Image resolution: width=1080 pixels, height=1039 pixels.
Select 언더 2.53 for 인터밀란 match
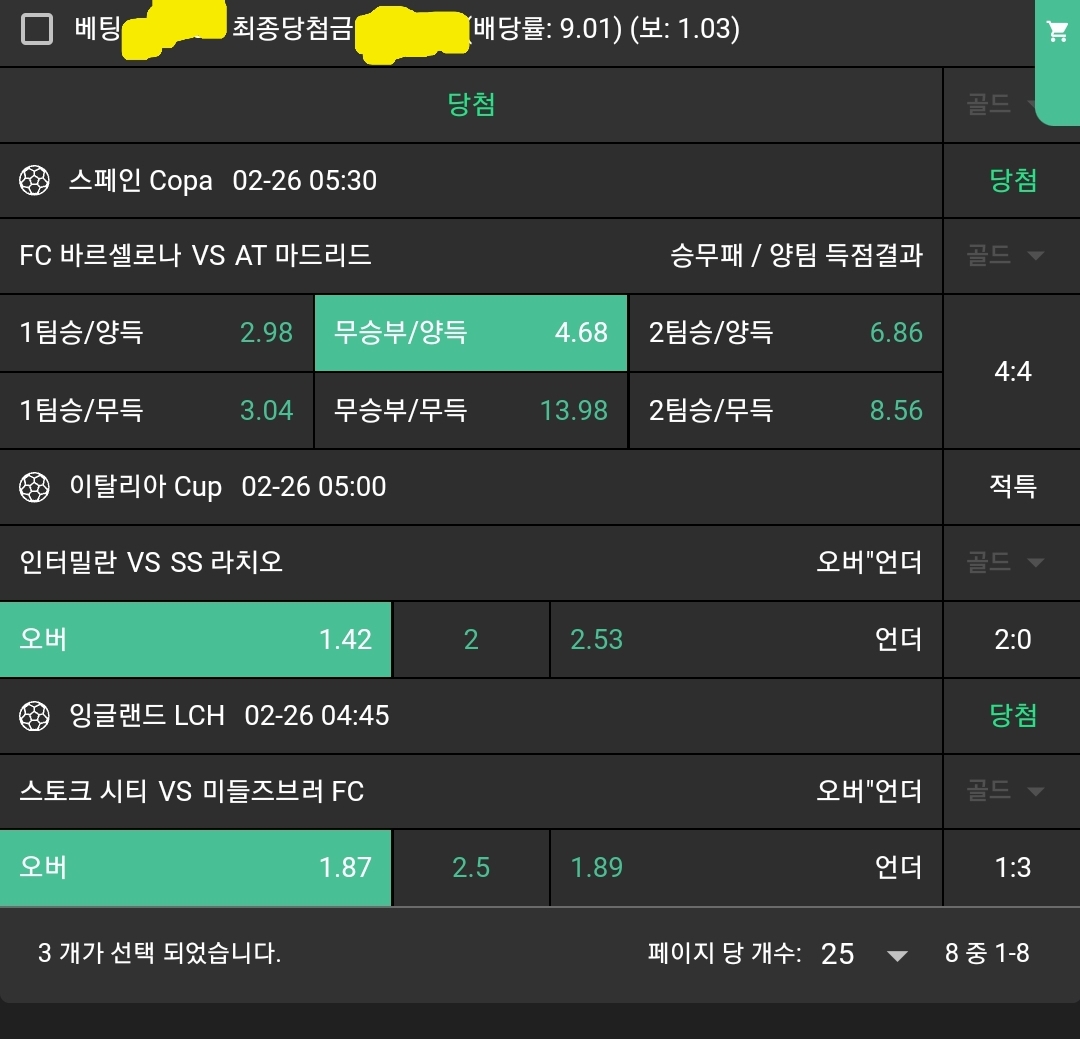746,639
